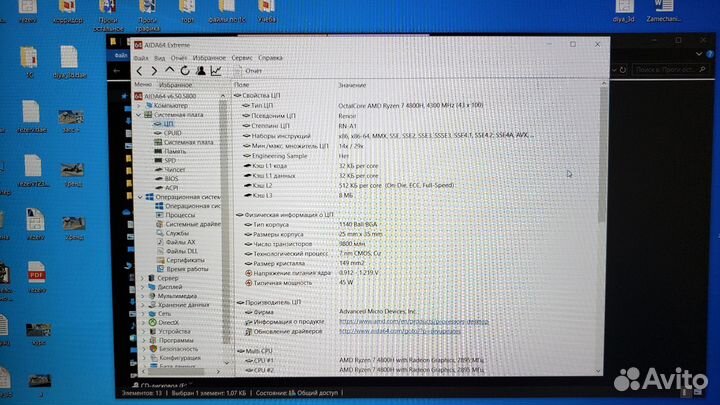The image size is (720, 405).
Task: Open the Вид menu
Action: coord(159,58)
